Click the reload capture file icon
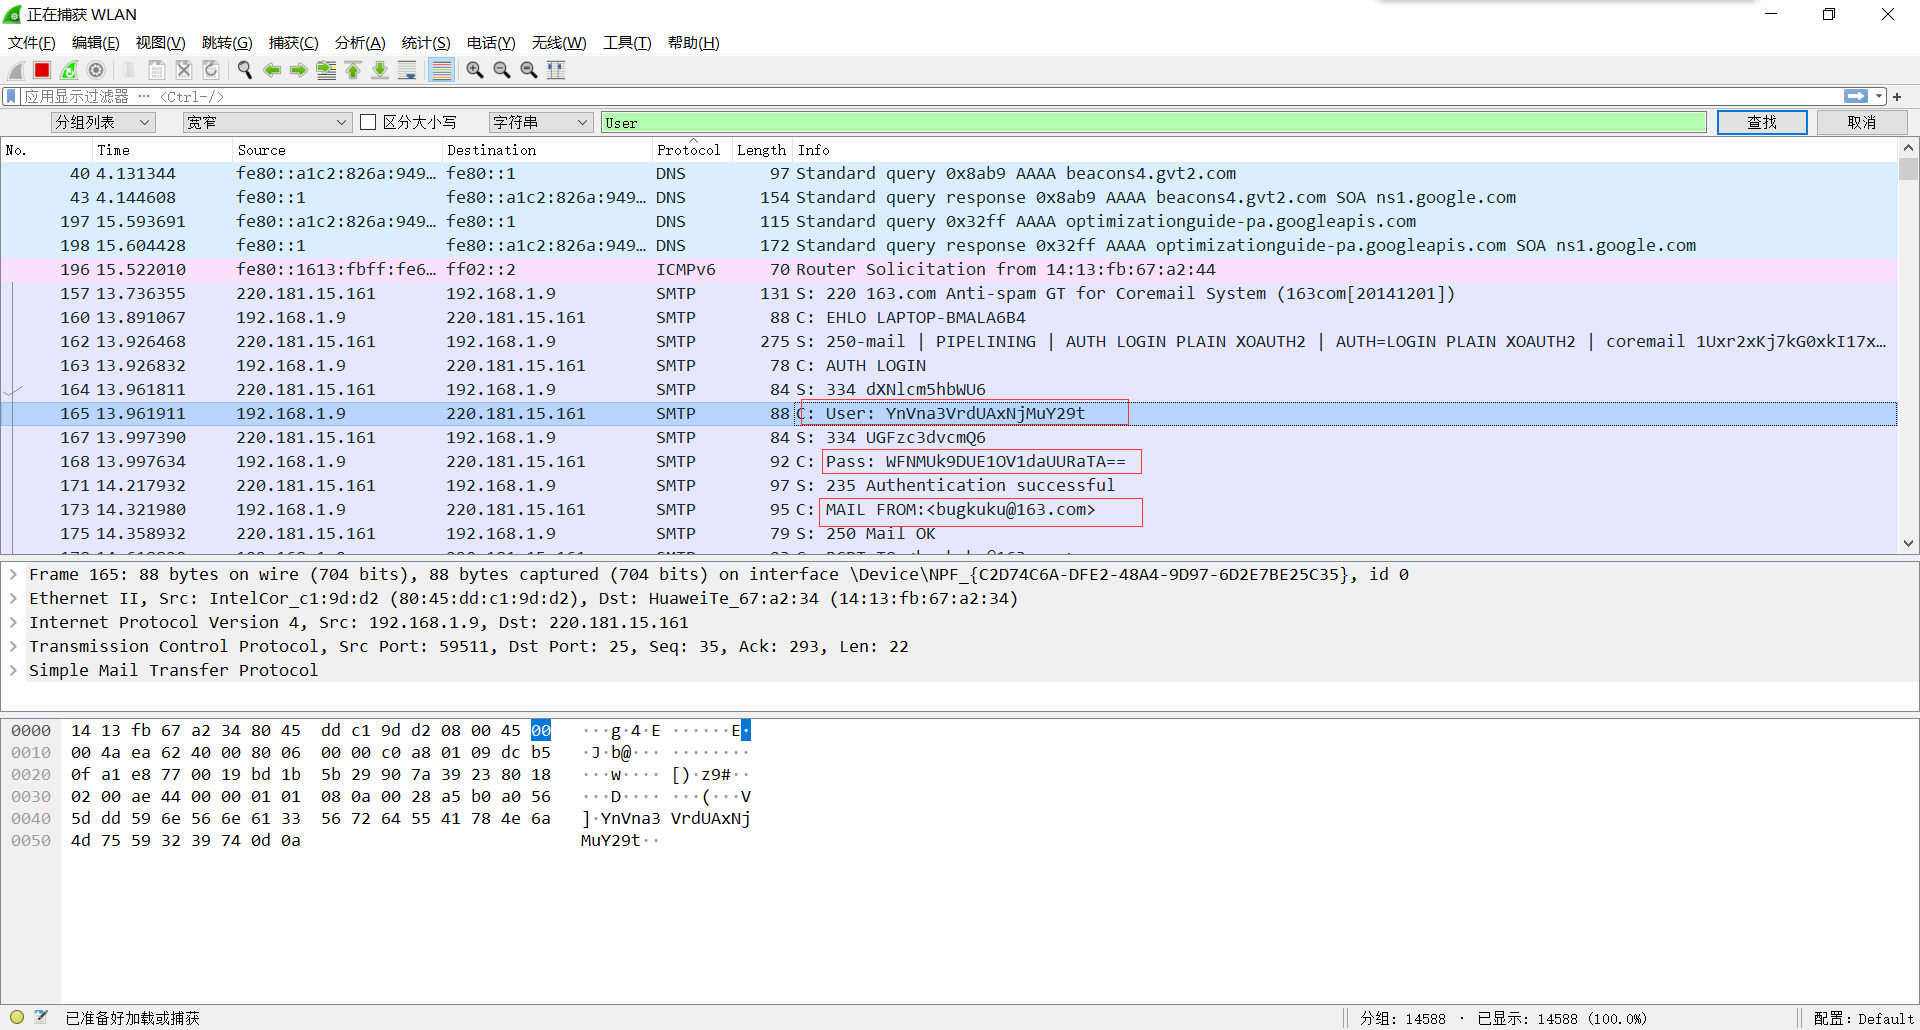Image resolution: width=1920 pixels, height=1030 pixels. pyautogui.click(x=211, y=70)
